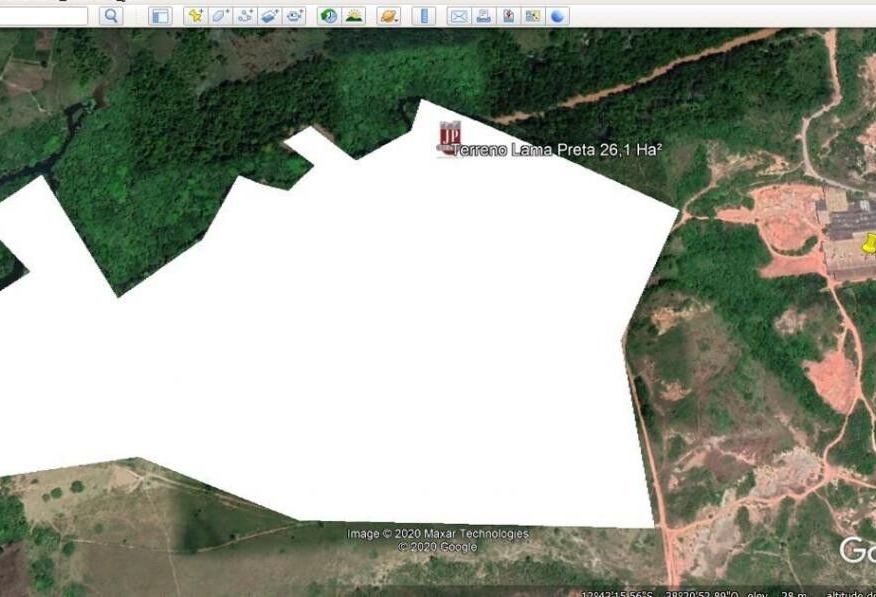Click the Terreno Lama Preta 26,1 Ha² label
Image resolution: width=876 pixels, height=597 pixels.
pyautogui.click(x=557, y=150)
